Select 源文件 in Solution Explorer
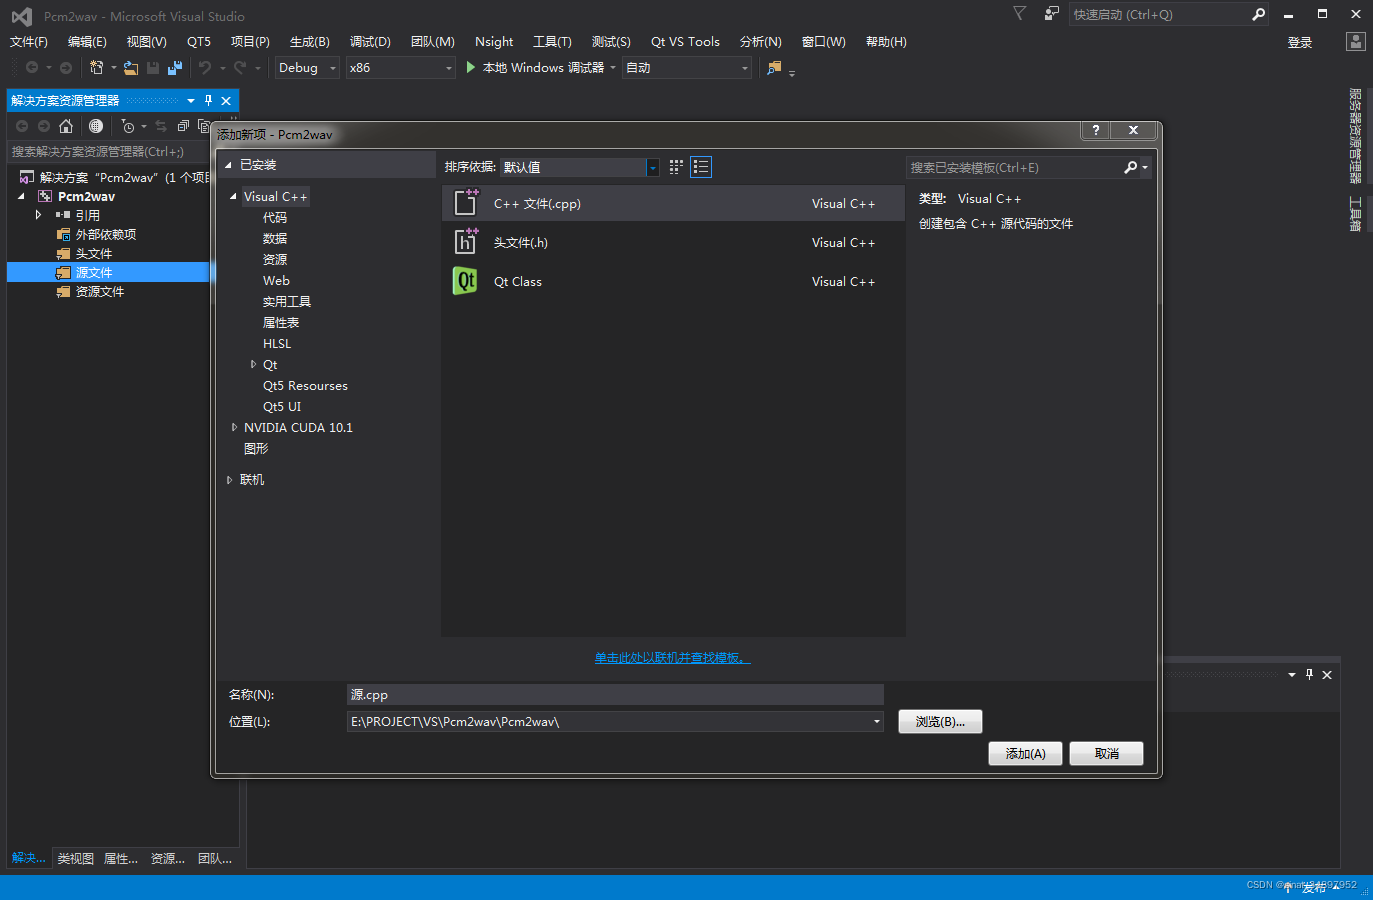 pos(94,272)
